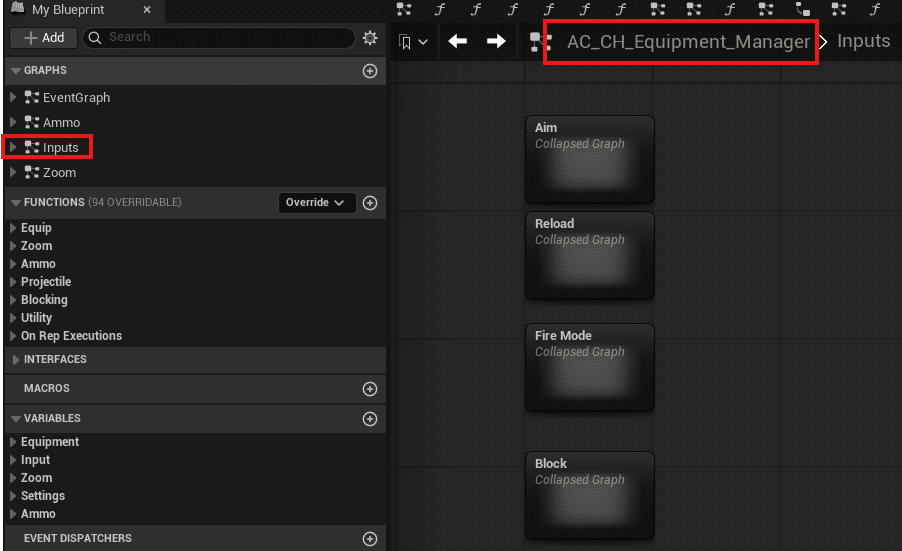Click the Add button in My Blueprint
The width and height of the screenshot is (902, 551).
pos(44,38)
